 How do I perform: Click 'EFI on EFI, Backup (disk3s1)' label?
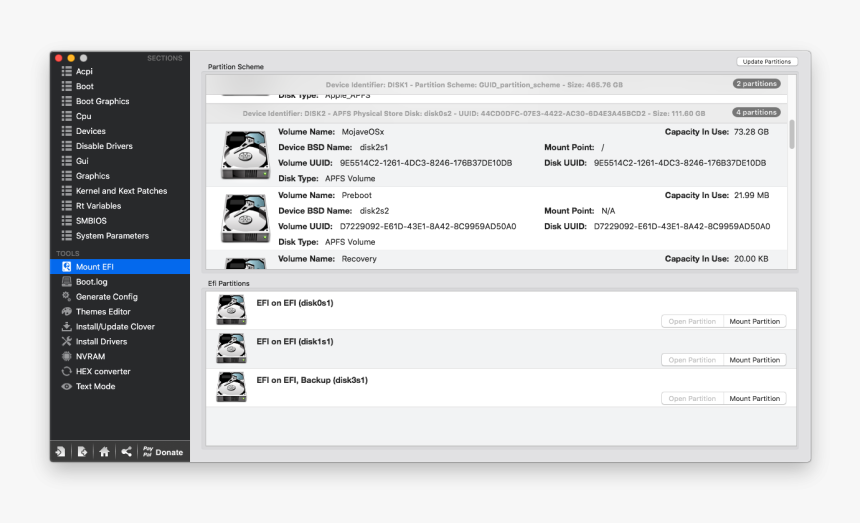[312, 380]
